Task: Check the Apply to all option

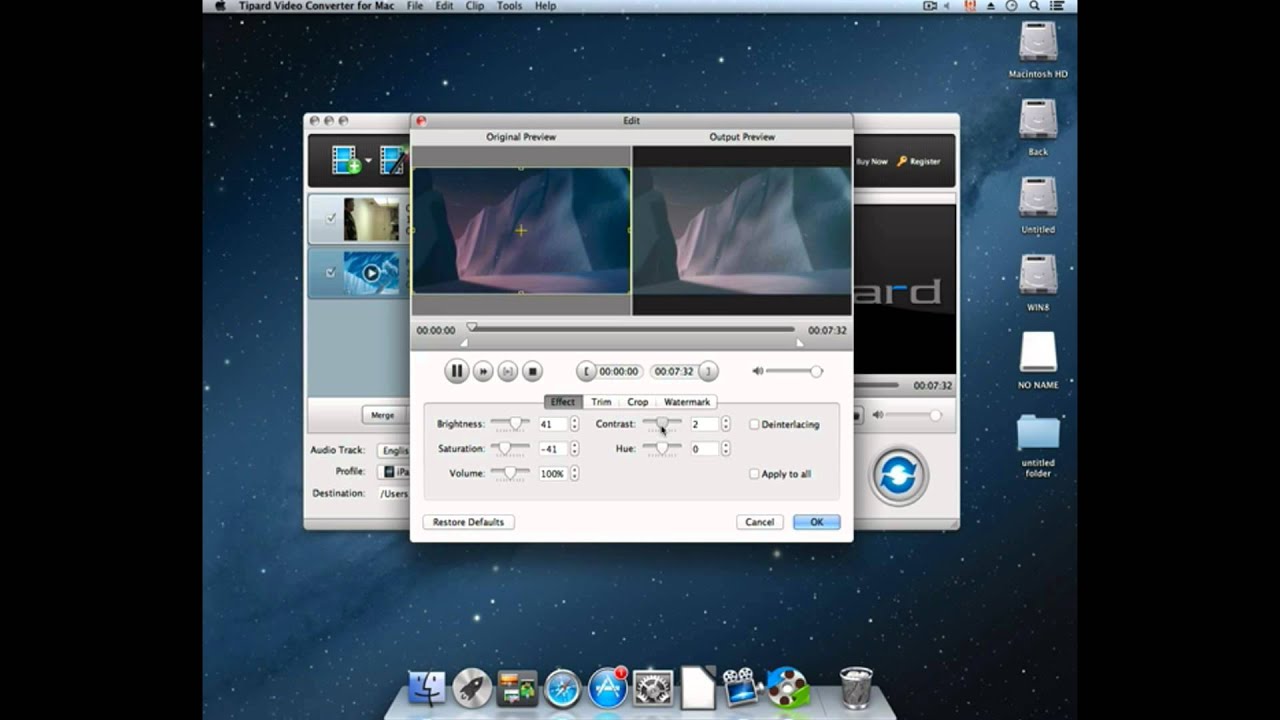Action: [754, 474]
